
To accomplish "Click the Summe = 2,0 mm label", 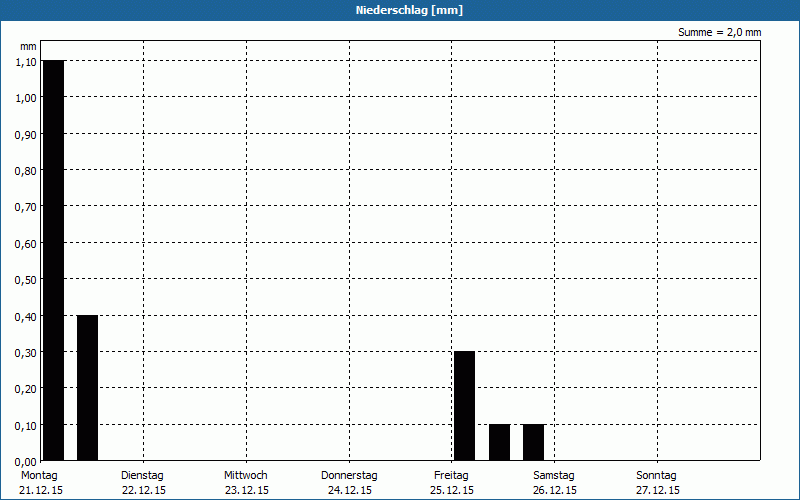I will click(719, 32).
